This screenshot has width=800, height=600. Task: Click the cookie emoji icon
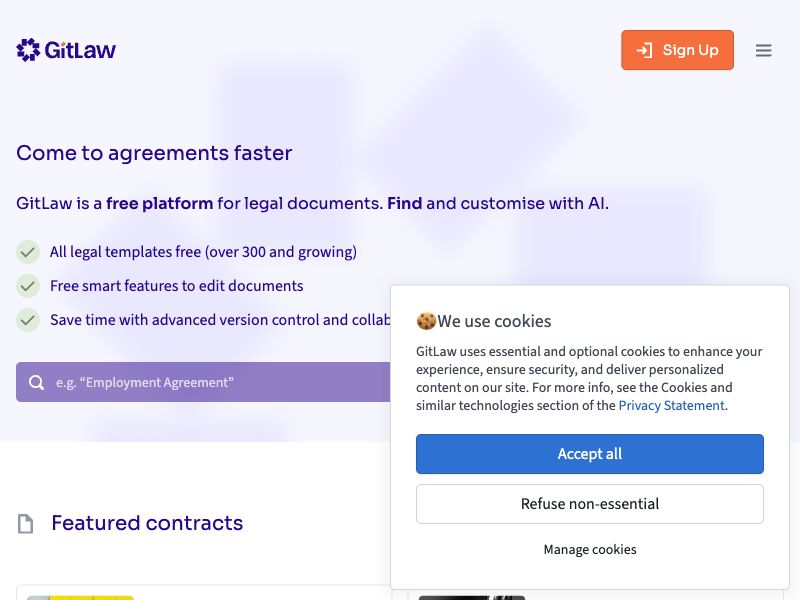[426, 321]
